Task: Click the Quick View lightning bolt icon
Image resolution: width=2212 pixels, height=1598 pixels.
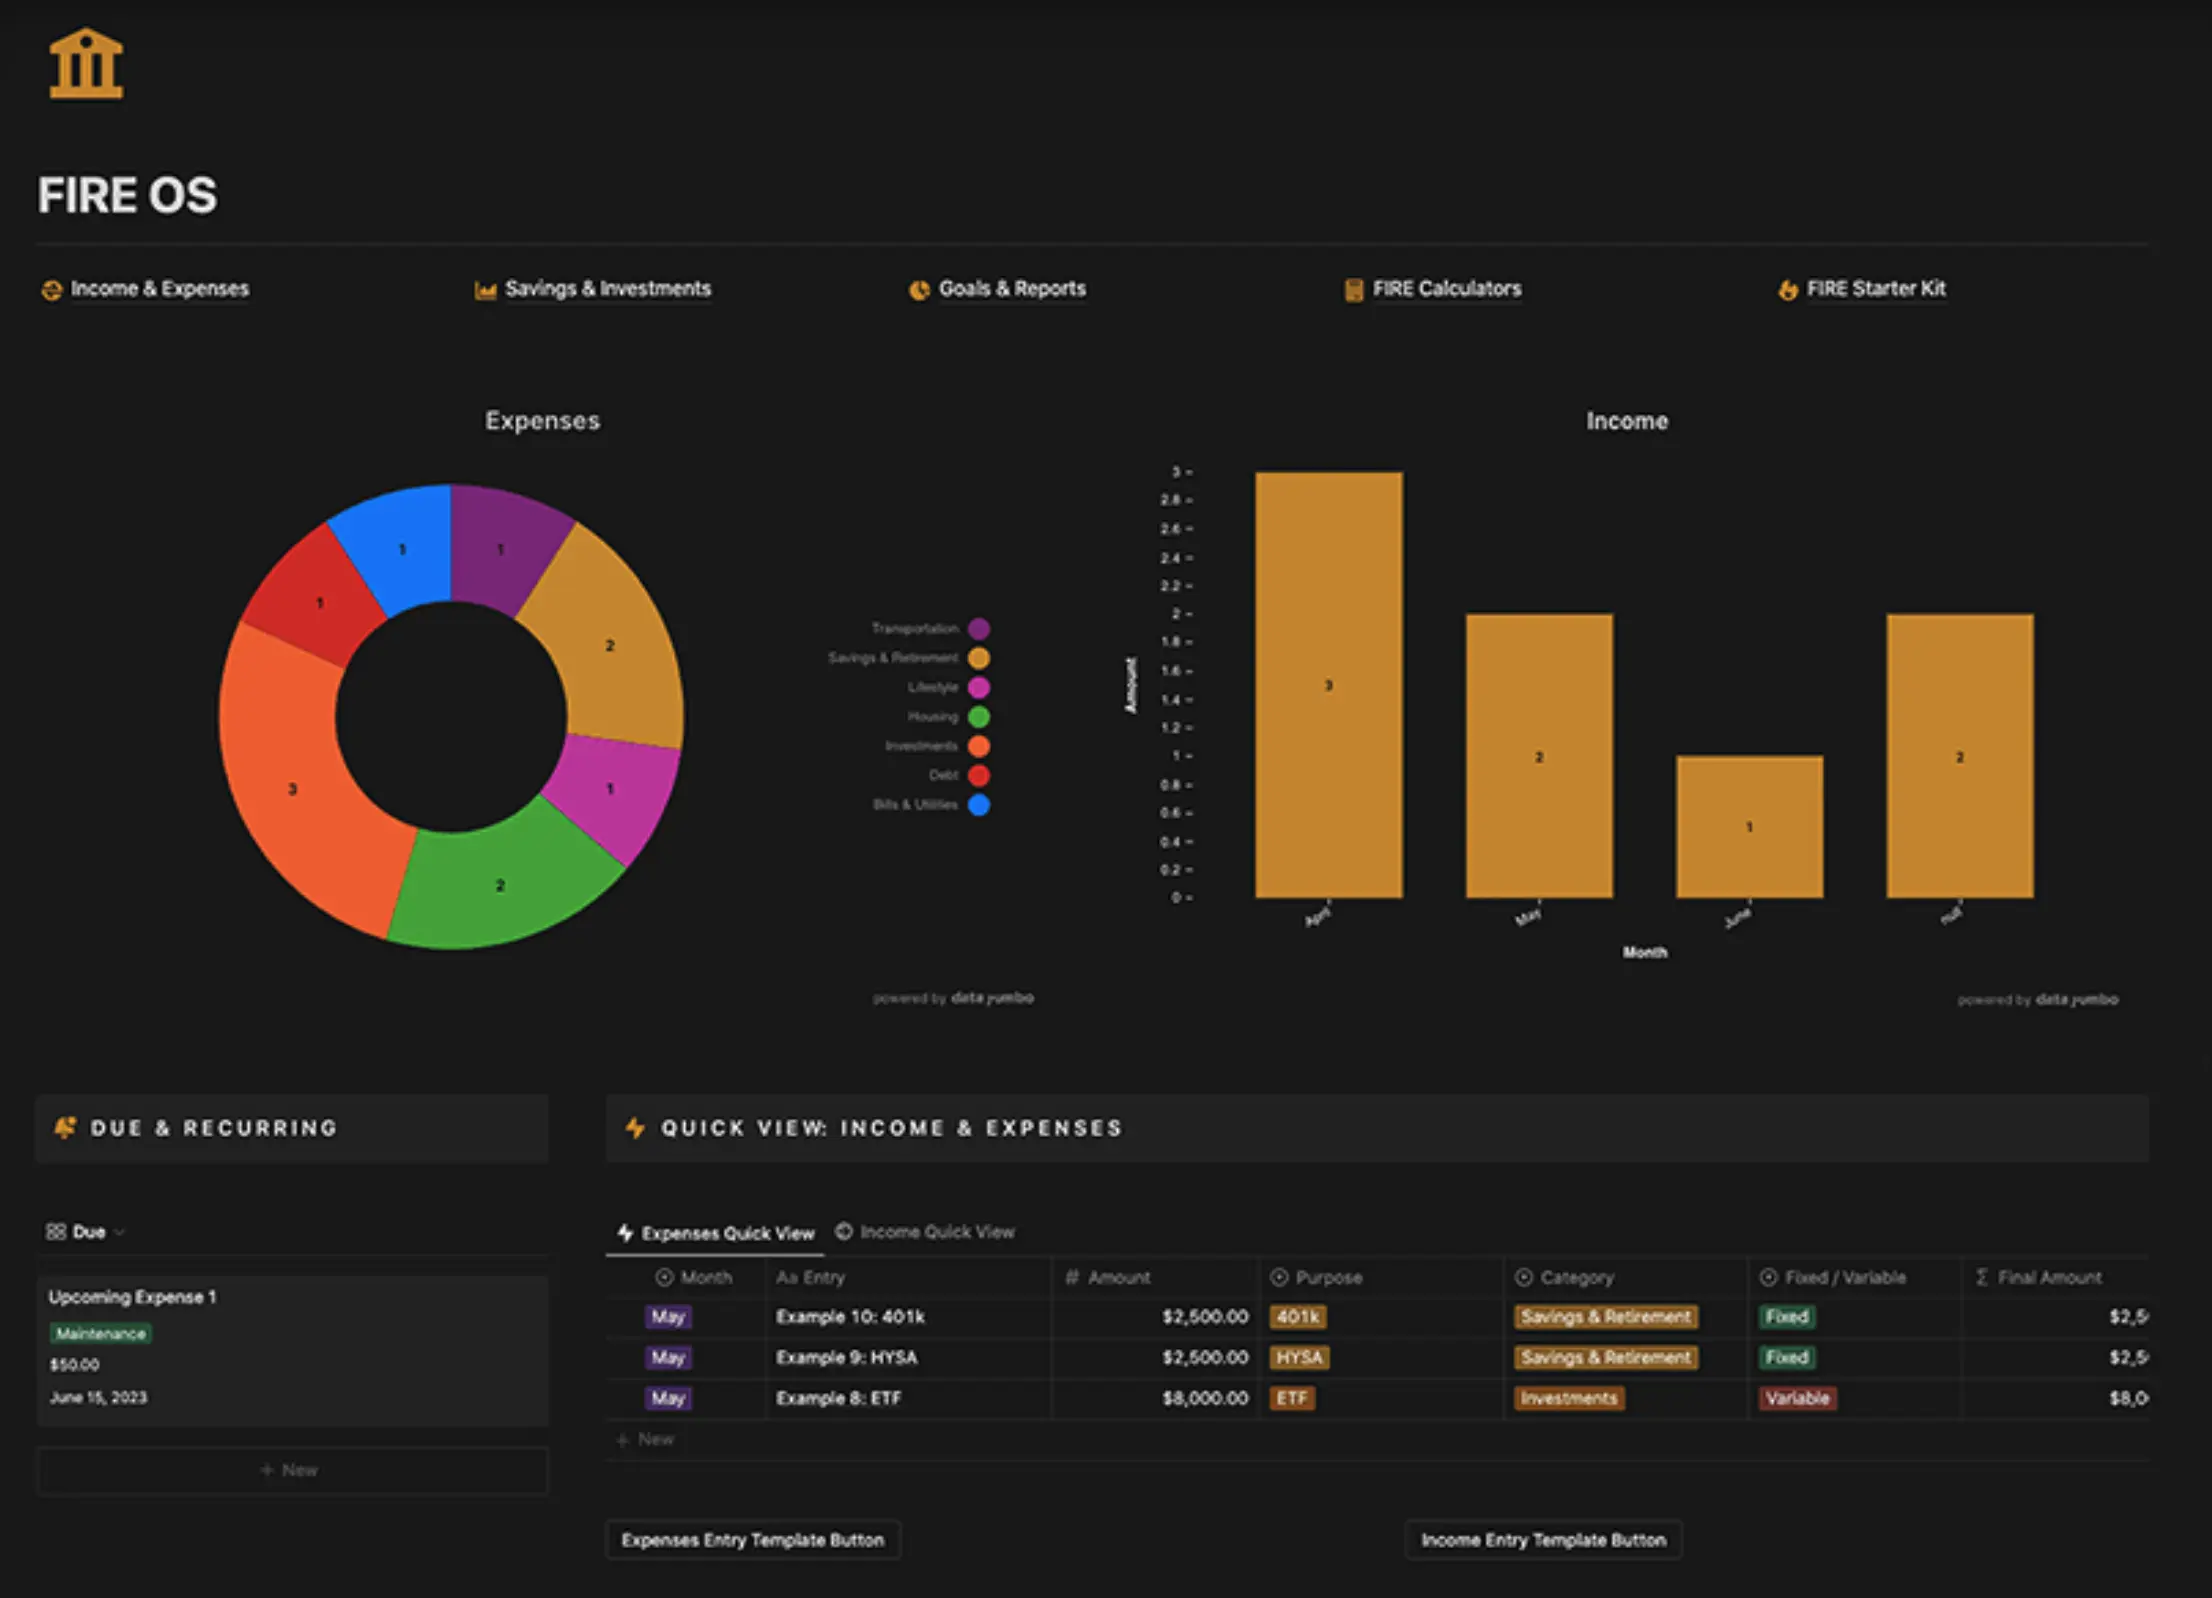Action: [x=635, y=1128]
